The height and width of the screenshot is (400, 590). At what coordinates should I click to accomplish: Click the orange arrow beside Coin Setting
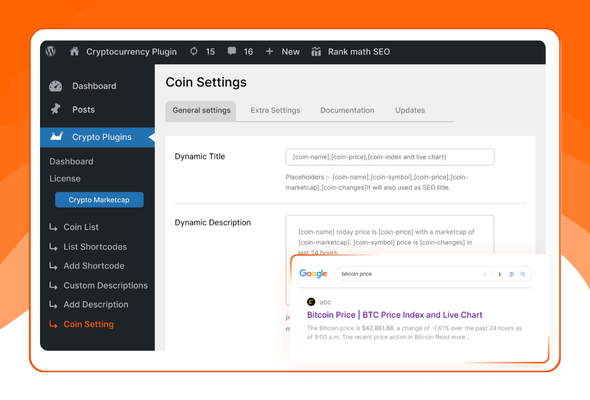click(53, 324)
